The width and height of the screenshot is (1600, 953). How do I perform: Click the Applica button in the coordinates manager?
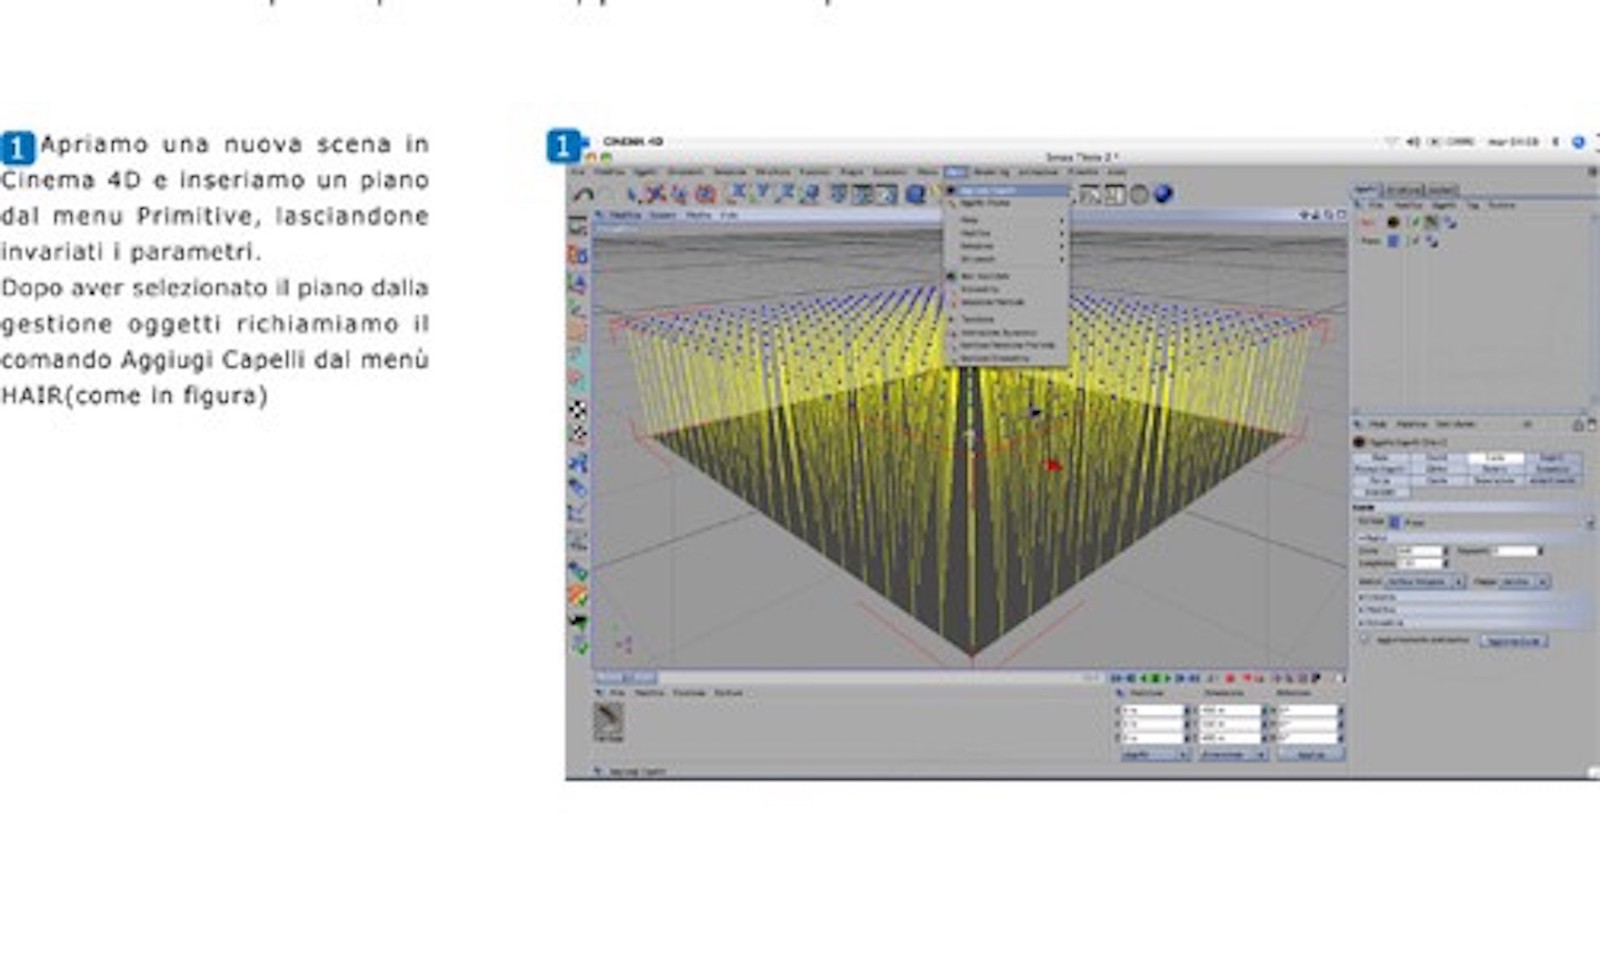pyautogui.click(x=1311, y=754)
